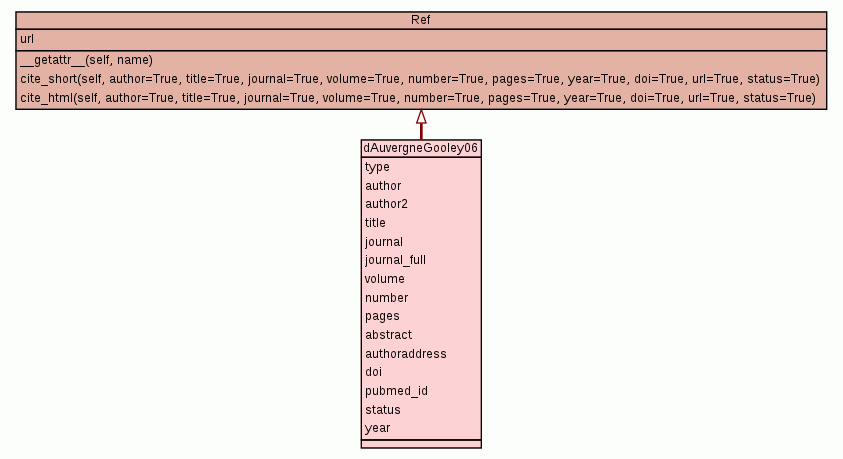
Task: Click the status attribute in dAuvergneGooley06
Action: pyautogui.click(x=382, y=410)
